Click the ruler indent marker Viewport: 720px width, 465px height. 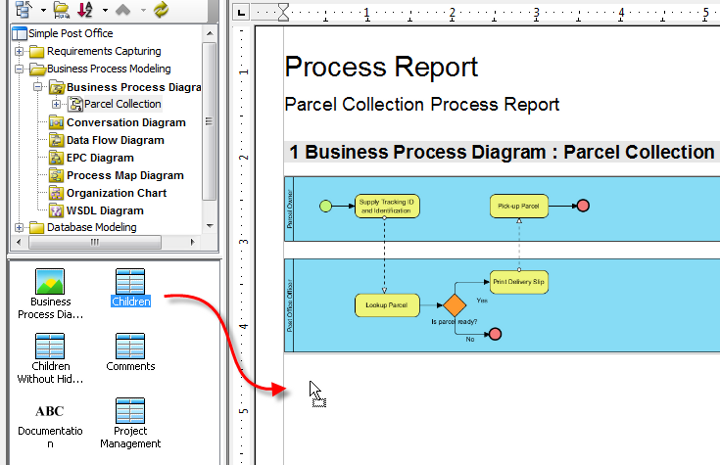283,12
